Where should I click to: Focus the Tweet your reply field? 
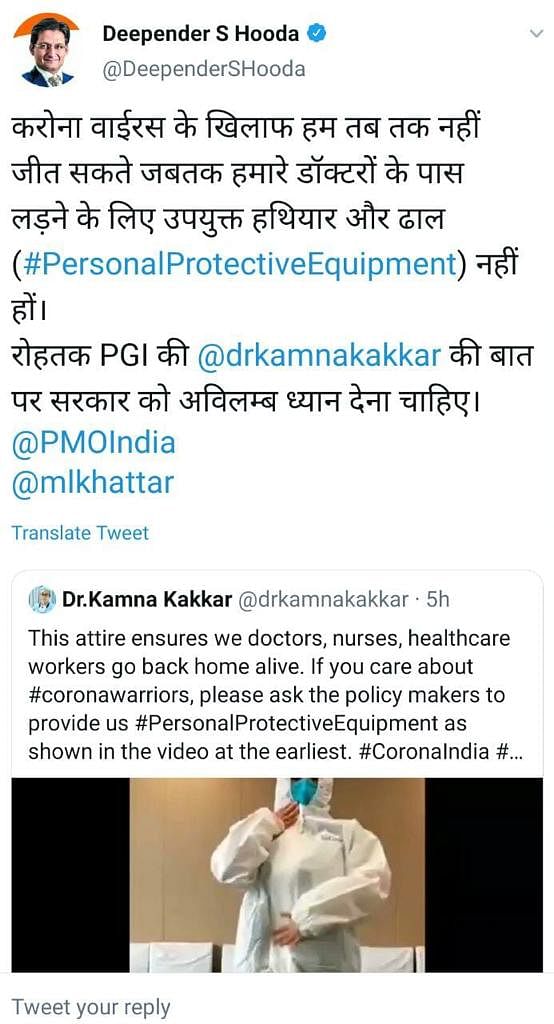(x=277, y=1006)
